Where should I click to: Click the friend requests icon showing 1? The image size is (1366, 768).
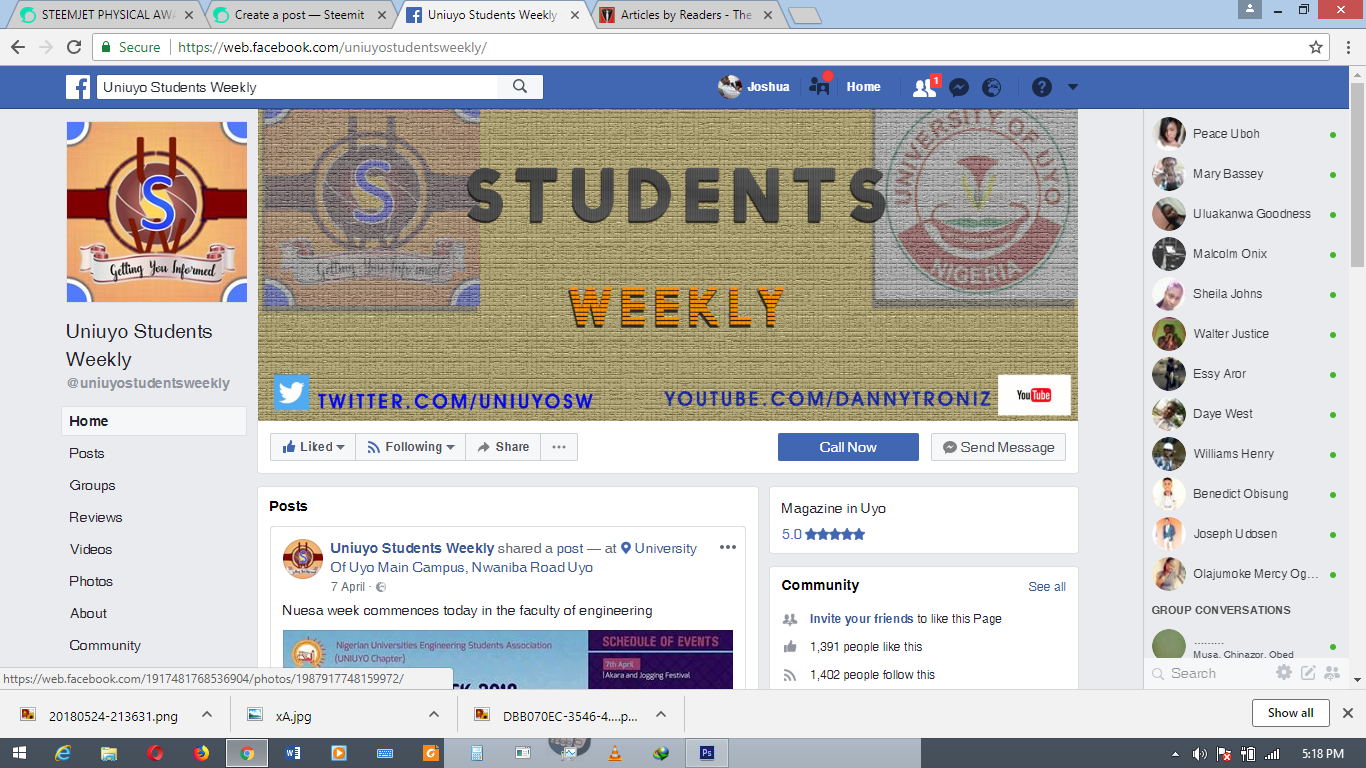(922, 87)
